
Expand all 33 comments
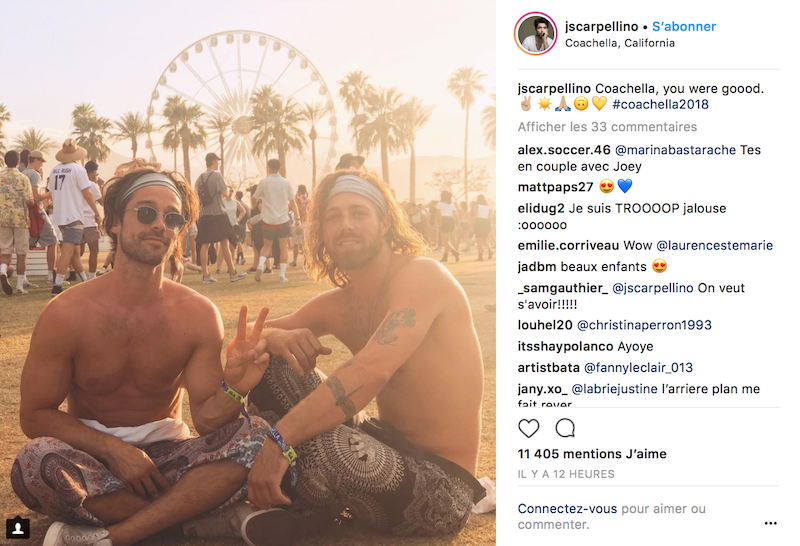[607, 127]
